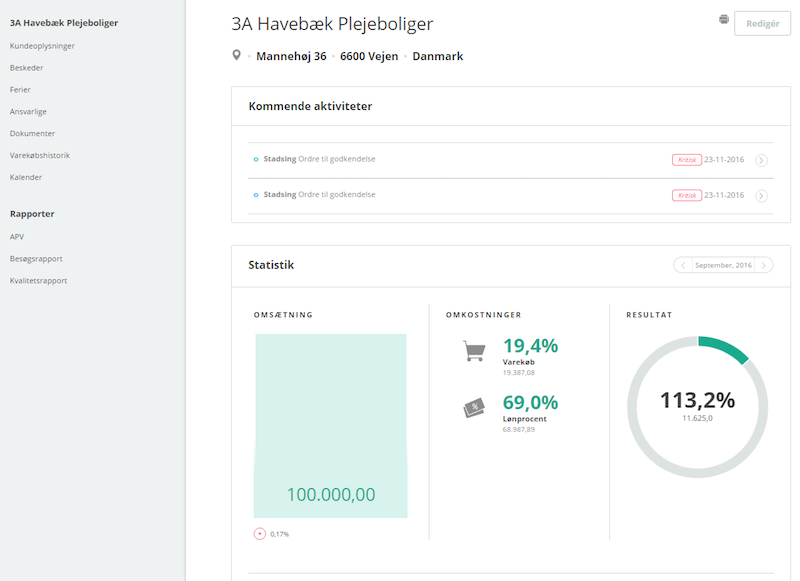
Task: Click the Lønprocent money icon
Action: coord(474,408)
